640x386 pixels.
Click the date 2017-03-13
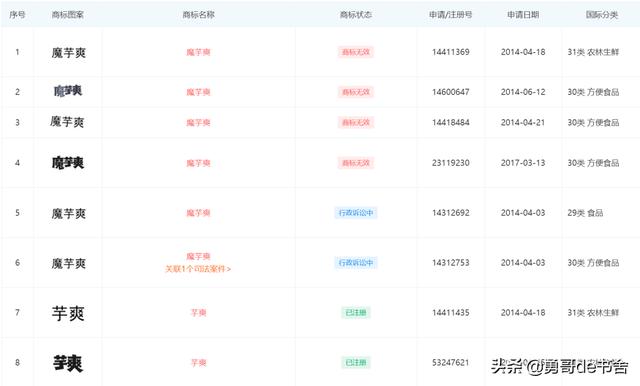[523, 163]
